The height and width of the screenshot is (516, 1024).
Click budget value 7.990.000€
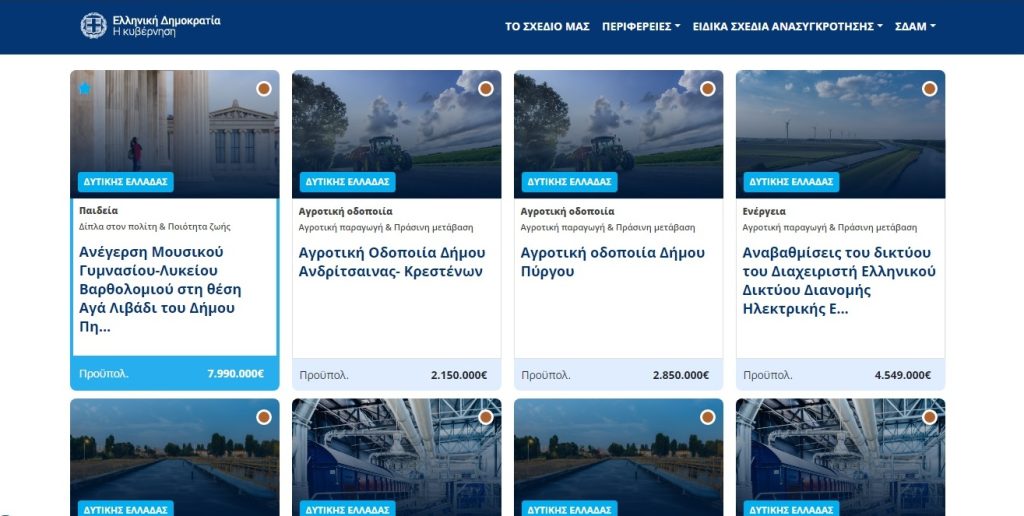tap(236, 374)
